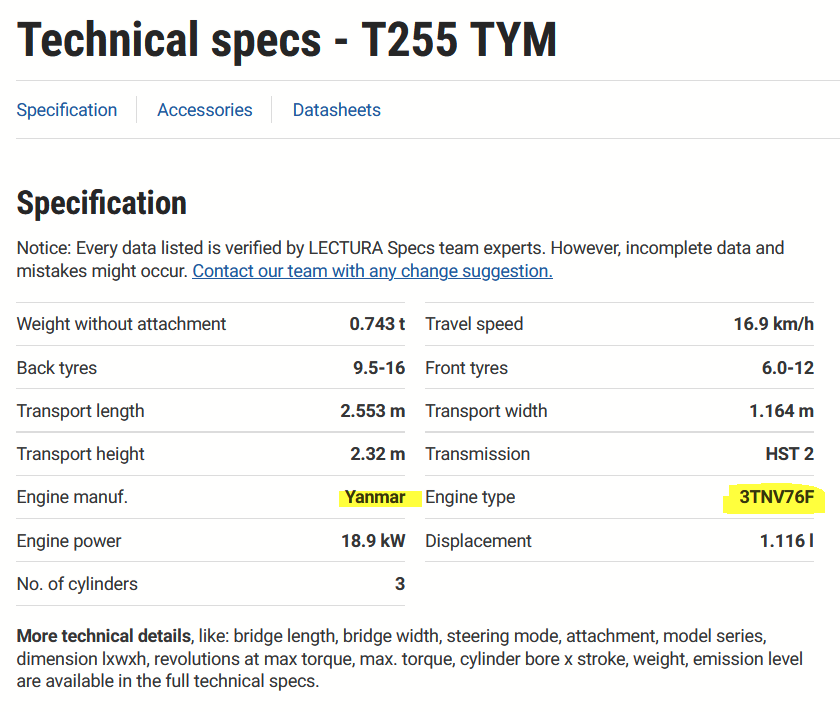Click the 16.9 km/h travel speed value
Image resolution: width=840 pixels, height=712 pixels.
(x=773, y=324)
